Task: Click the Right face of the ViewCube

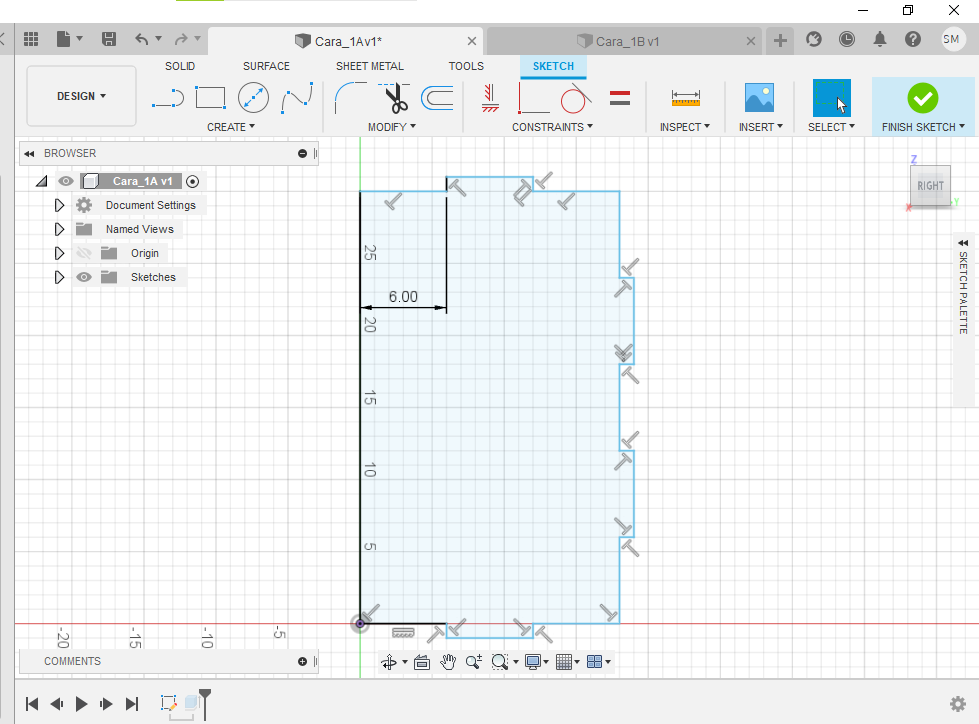Action: [x=930, y=186]
